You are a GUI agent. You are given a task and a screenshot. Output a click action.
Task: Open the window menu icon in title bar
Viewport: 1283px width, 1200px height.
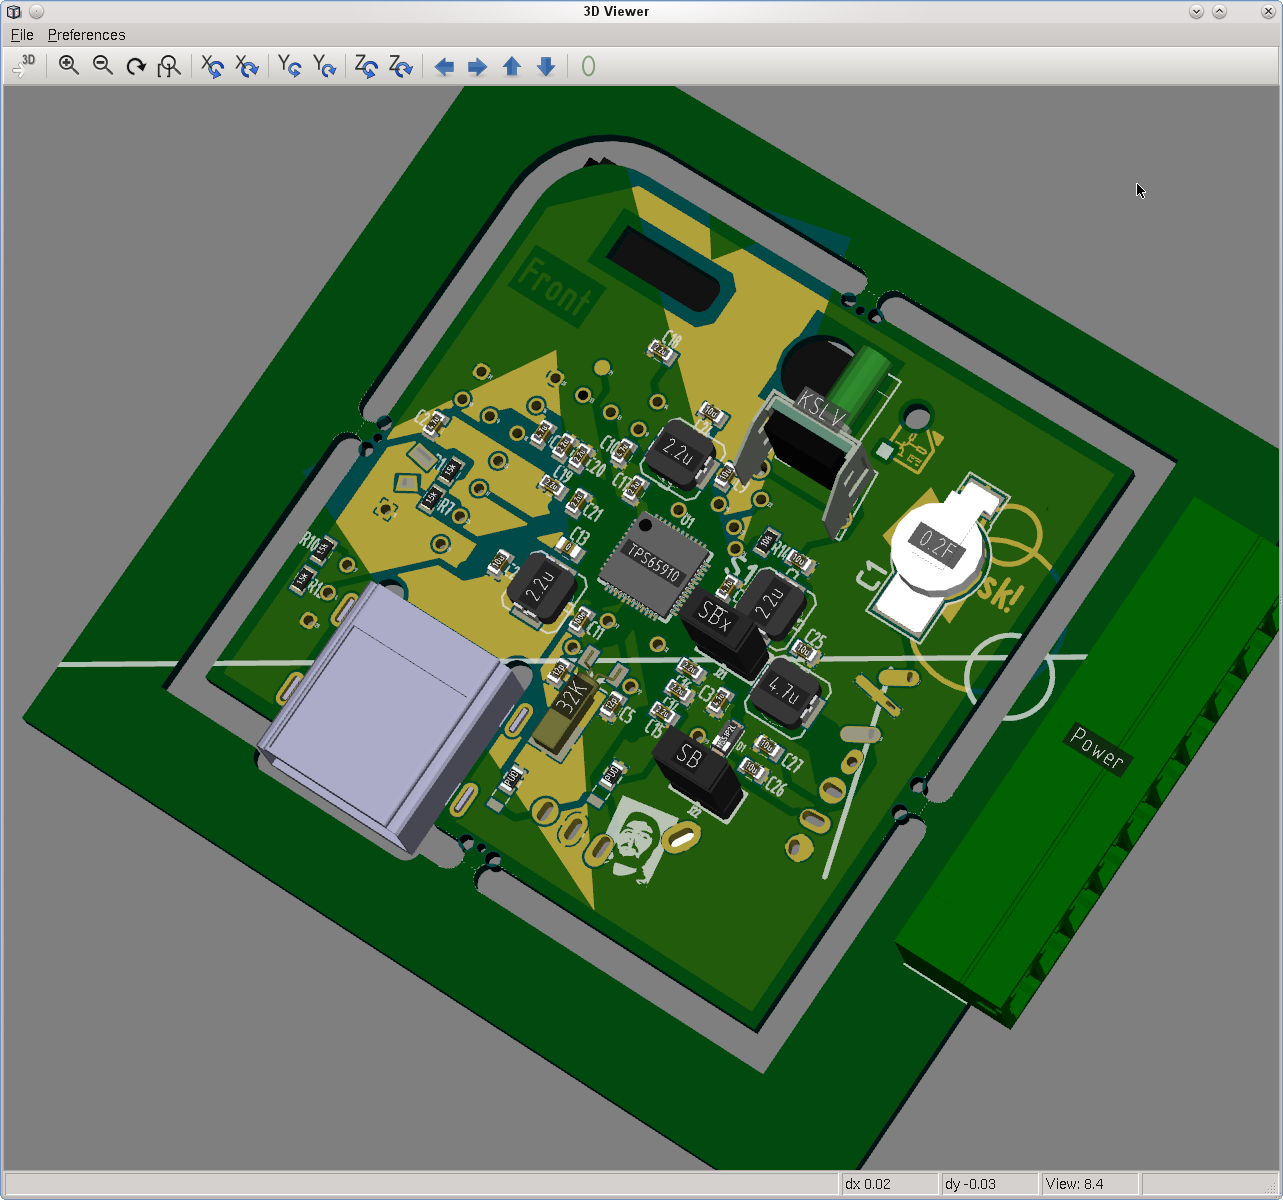[14, 12]
